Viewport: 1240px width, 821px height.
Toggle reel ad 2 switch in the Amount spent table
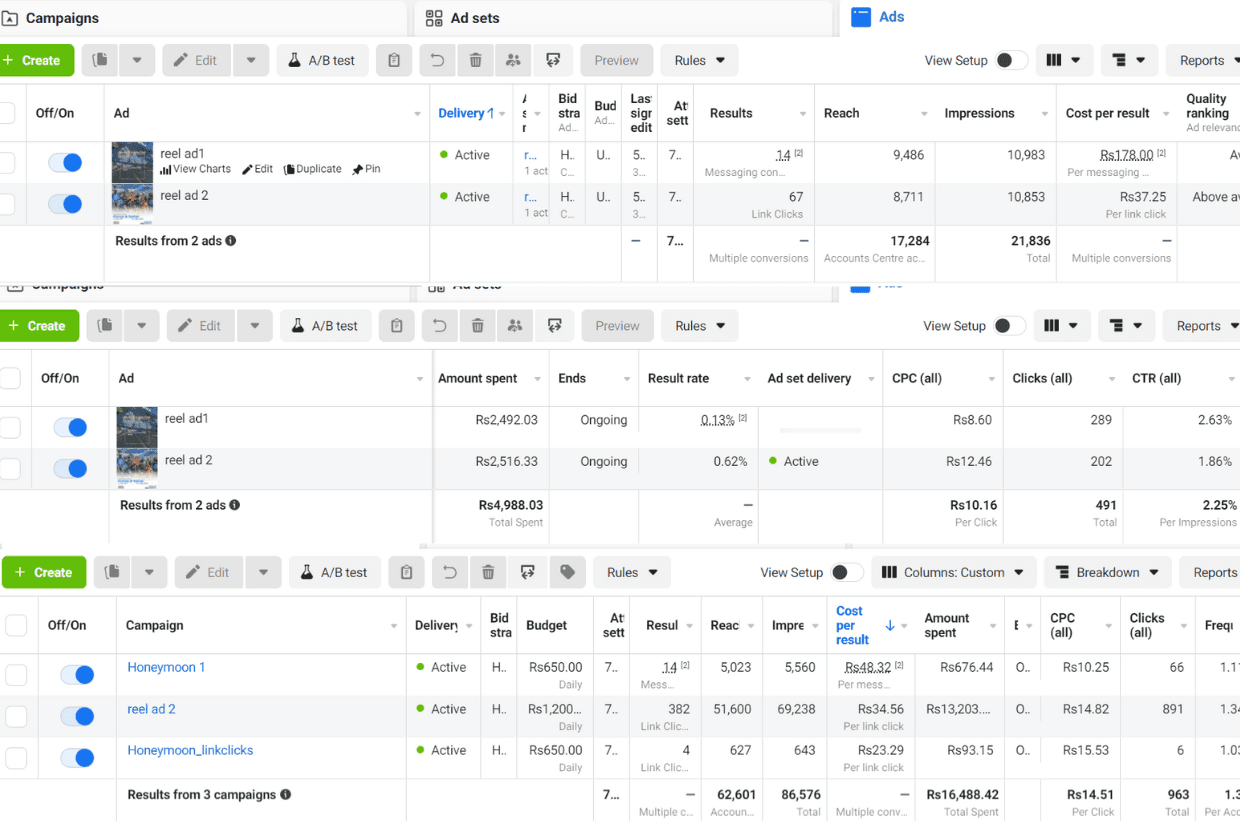70,468
